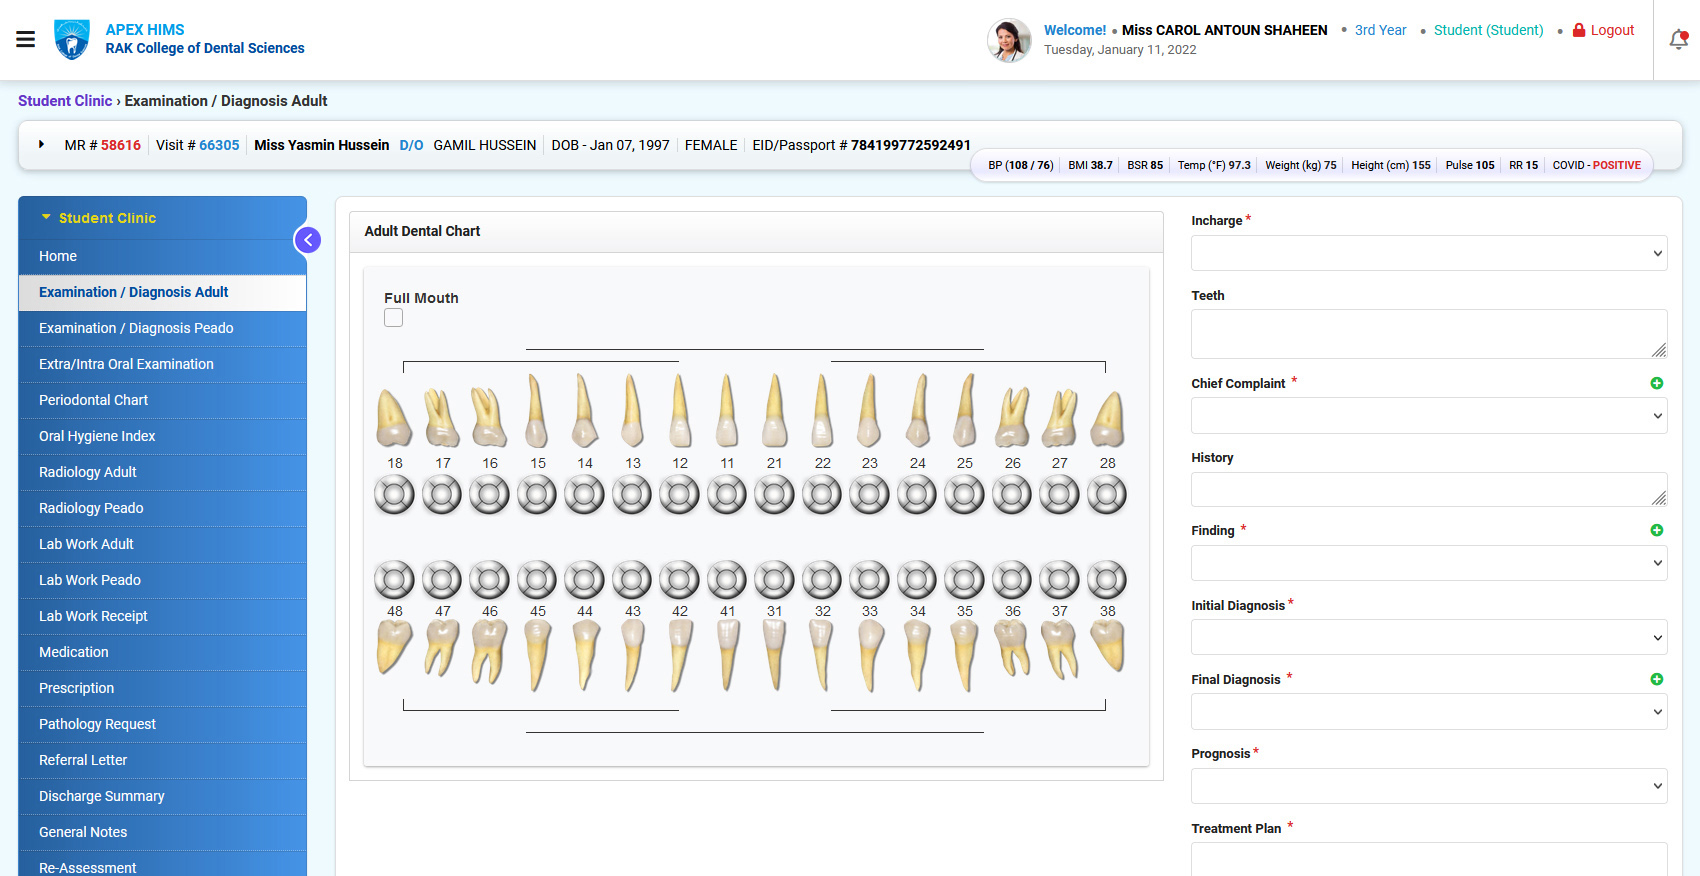Viewport: 1700px width, 876px height.
Task: Open the Initial Diagnosis dropdown
Action: pos(1429,637)
